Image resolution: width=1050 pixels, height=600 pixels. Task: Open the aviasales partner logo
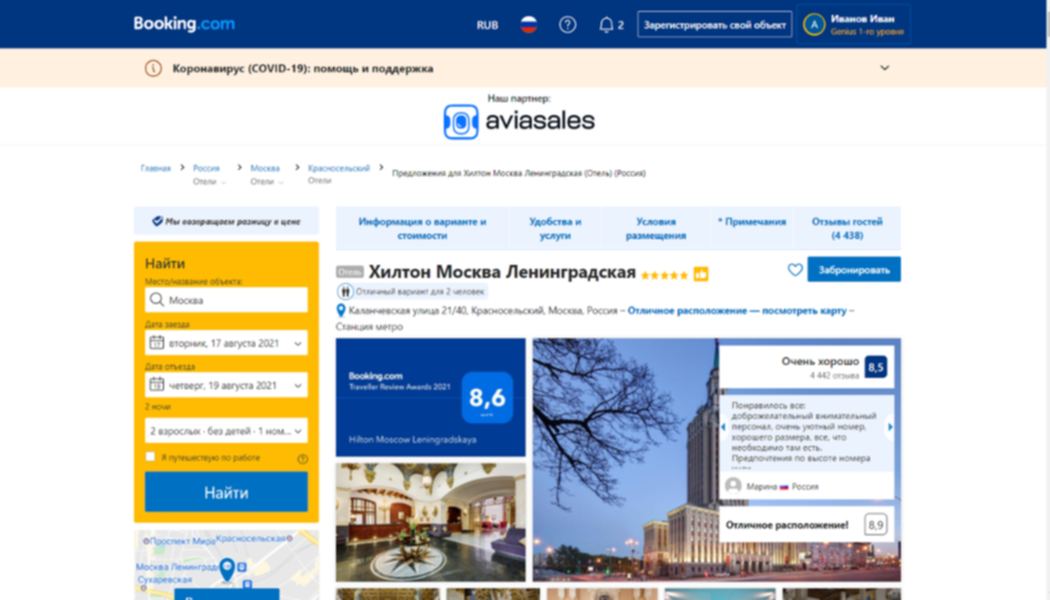click(x=519, y=121)
